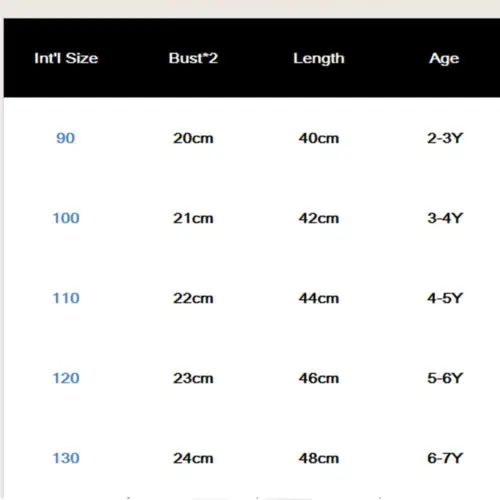Click the Int'l Size column header

(x=66, y=58)
